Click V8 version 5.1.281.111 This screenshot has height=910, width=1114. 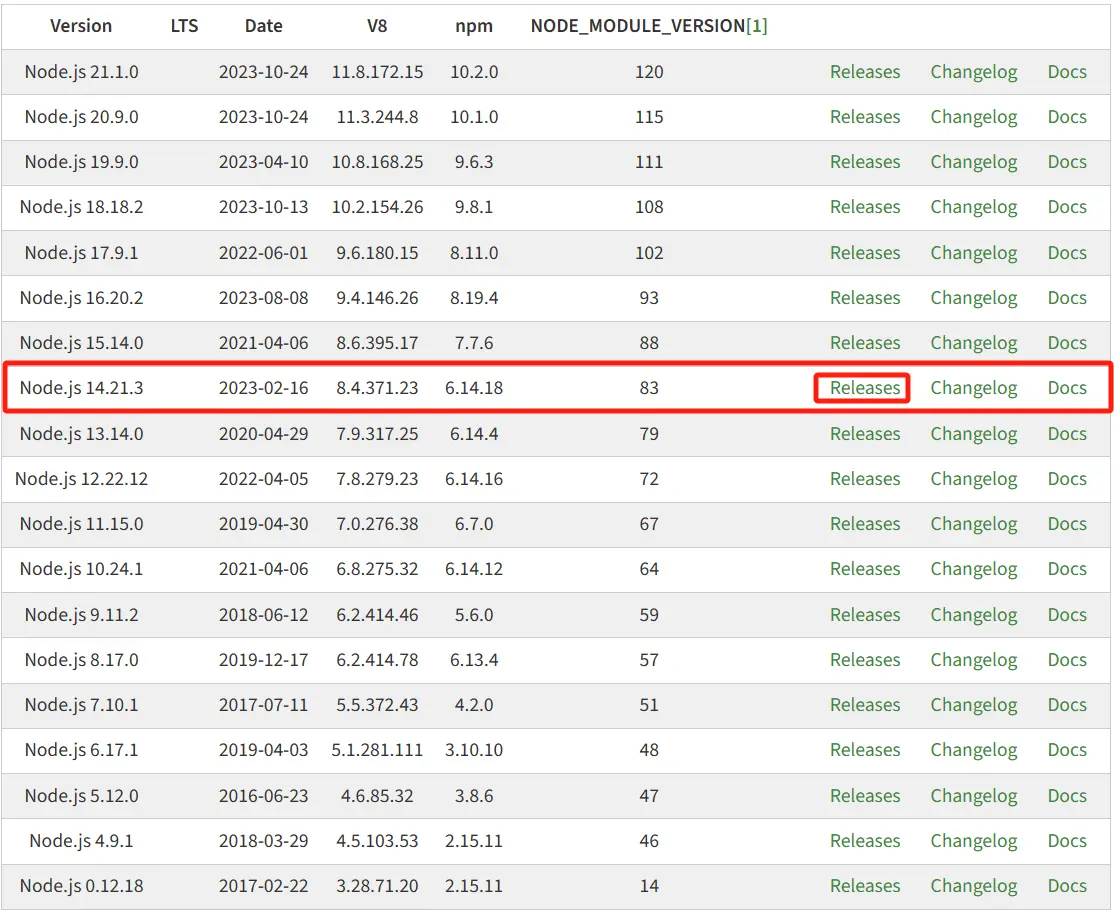377,750
